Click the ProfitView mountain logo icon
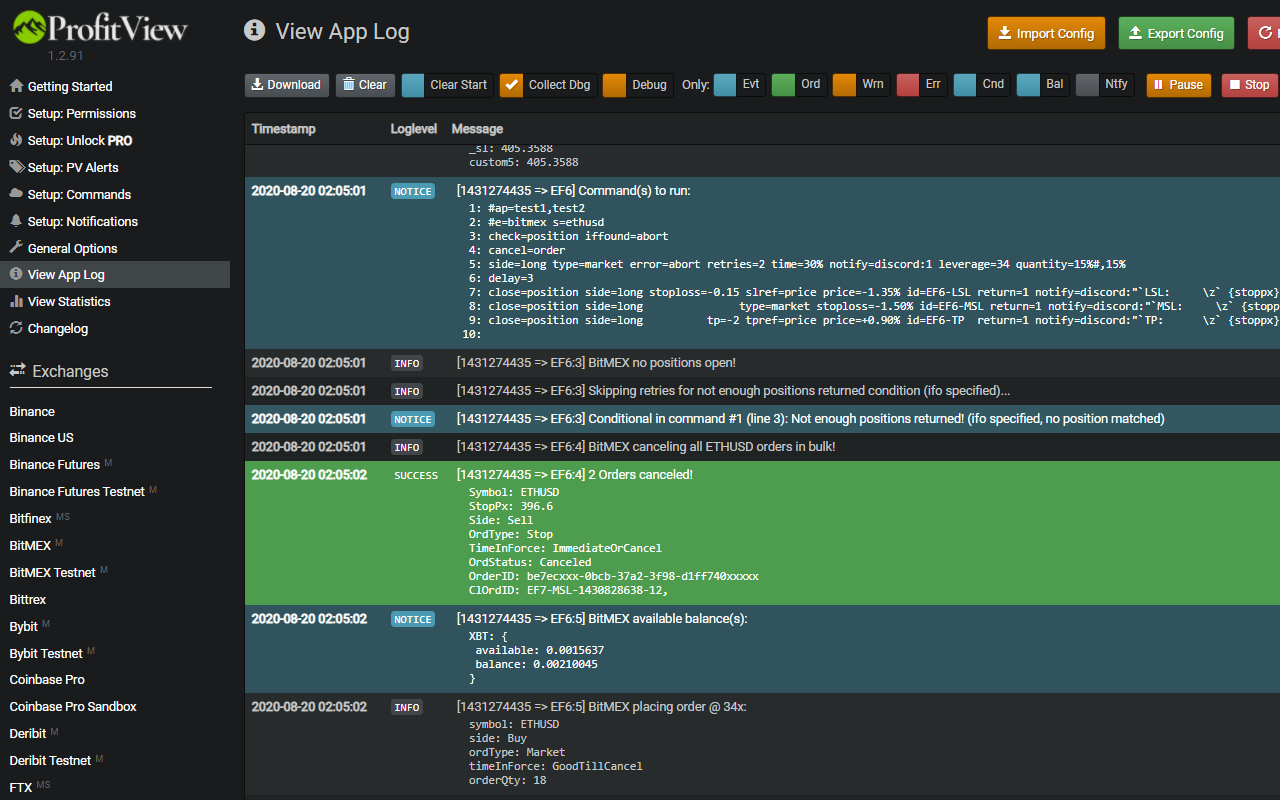 pos(29,27)
